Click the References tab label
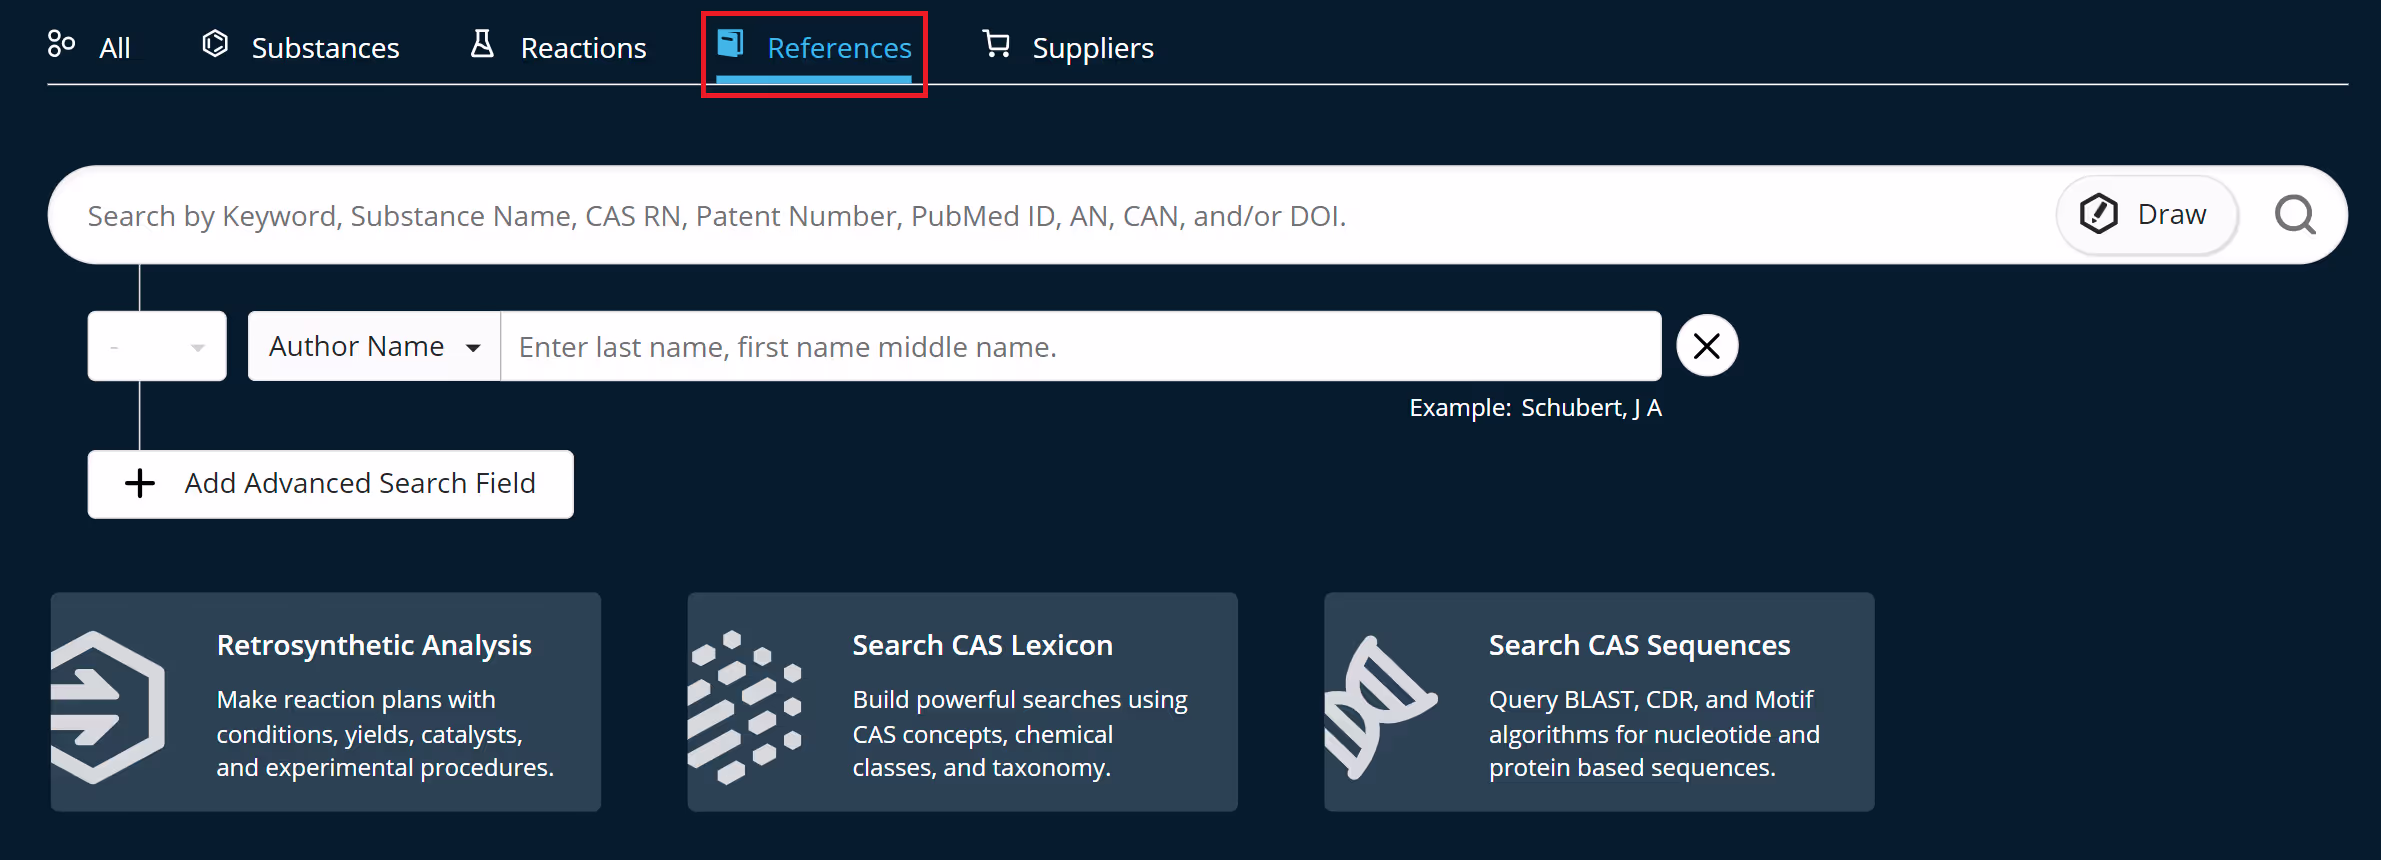The width and height of the screenshot is (2381, 860). point(839,47)
